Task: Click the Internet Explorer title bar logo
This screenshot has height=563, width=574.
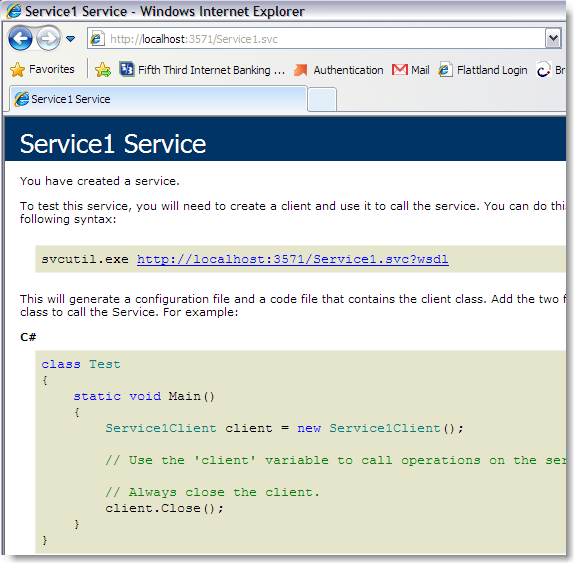Action: click(x=14, y=11)
